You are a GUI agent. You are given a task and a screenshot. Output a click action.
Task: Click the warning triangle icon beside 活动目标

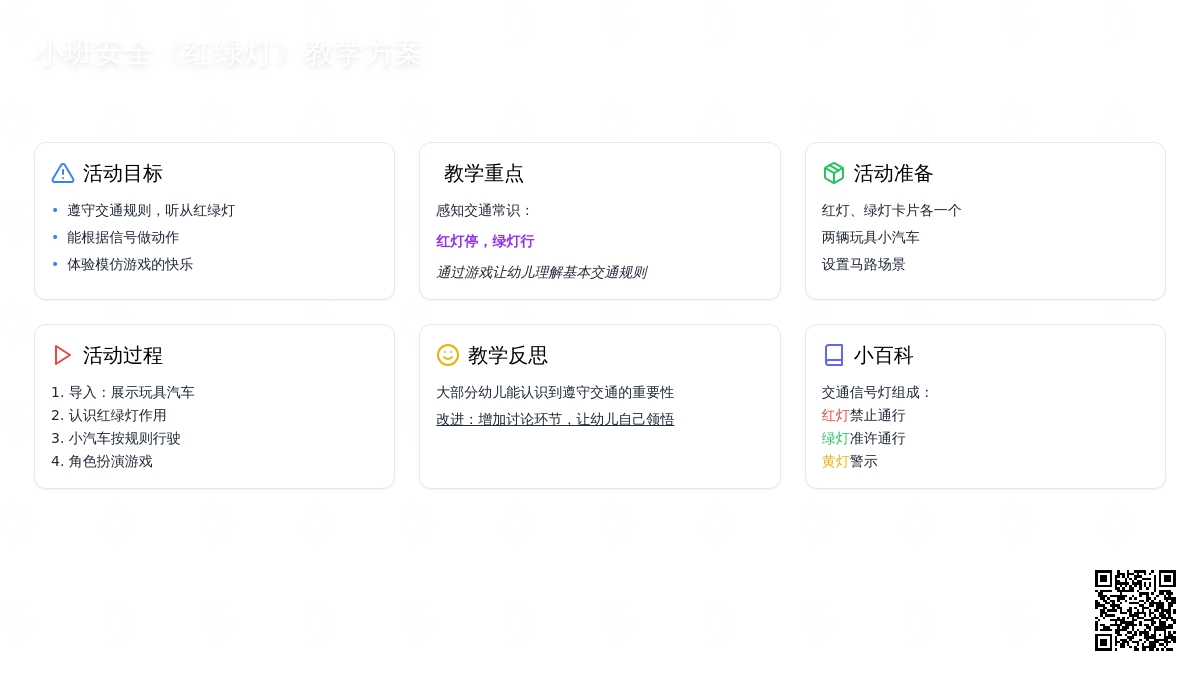tap(63, 173)
